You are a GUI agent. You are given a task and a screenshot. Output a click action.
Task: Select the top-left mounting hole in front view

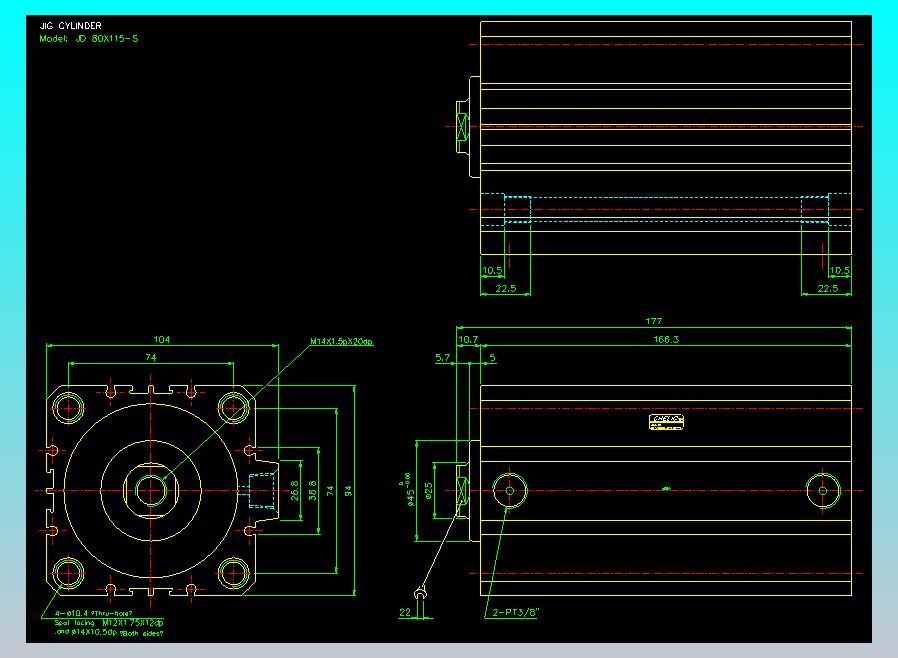[69, 407]
